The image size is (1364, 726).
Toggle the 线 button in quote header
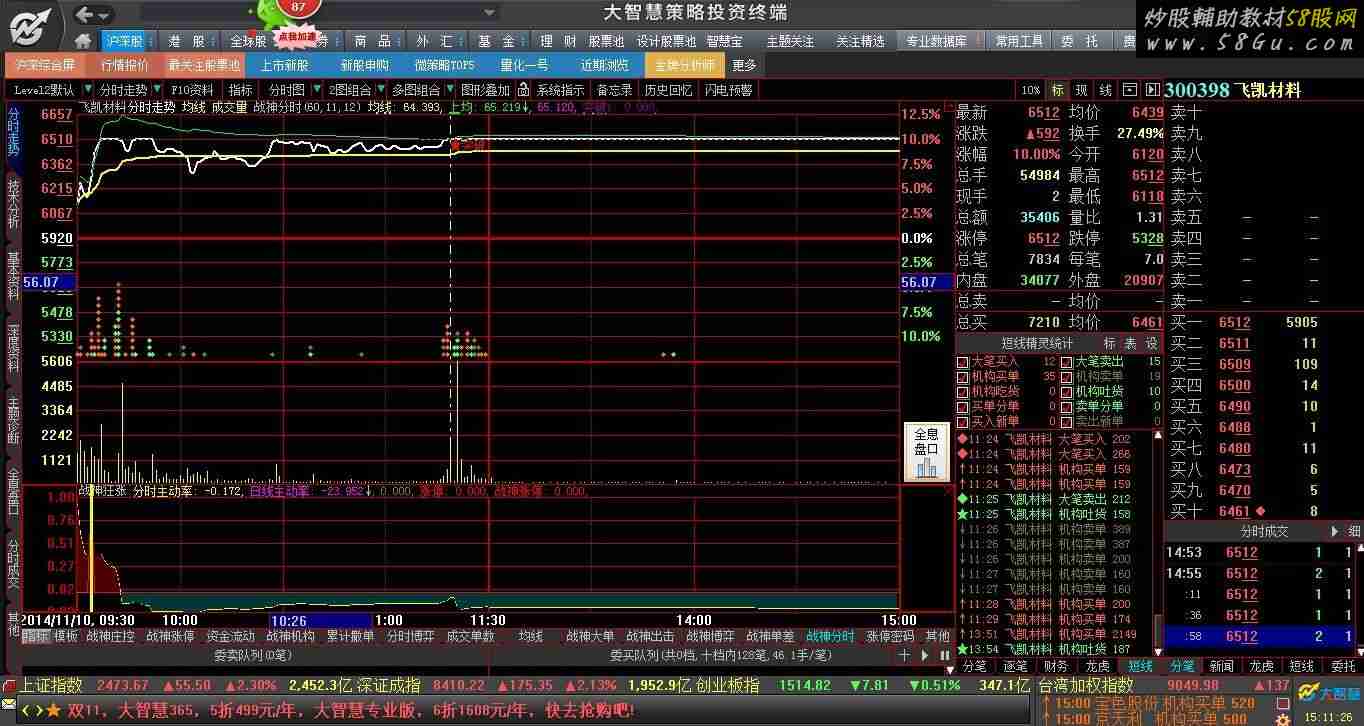1105,90
